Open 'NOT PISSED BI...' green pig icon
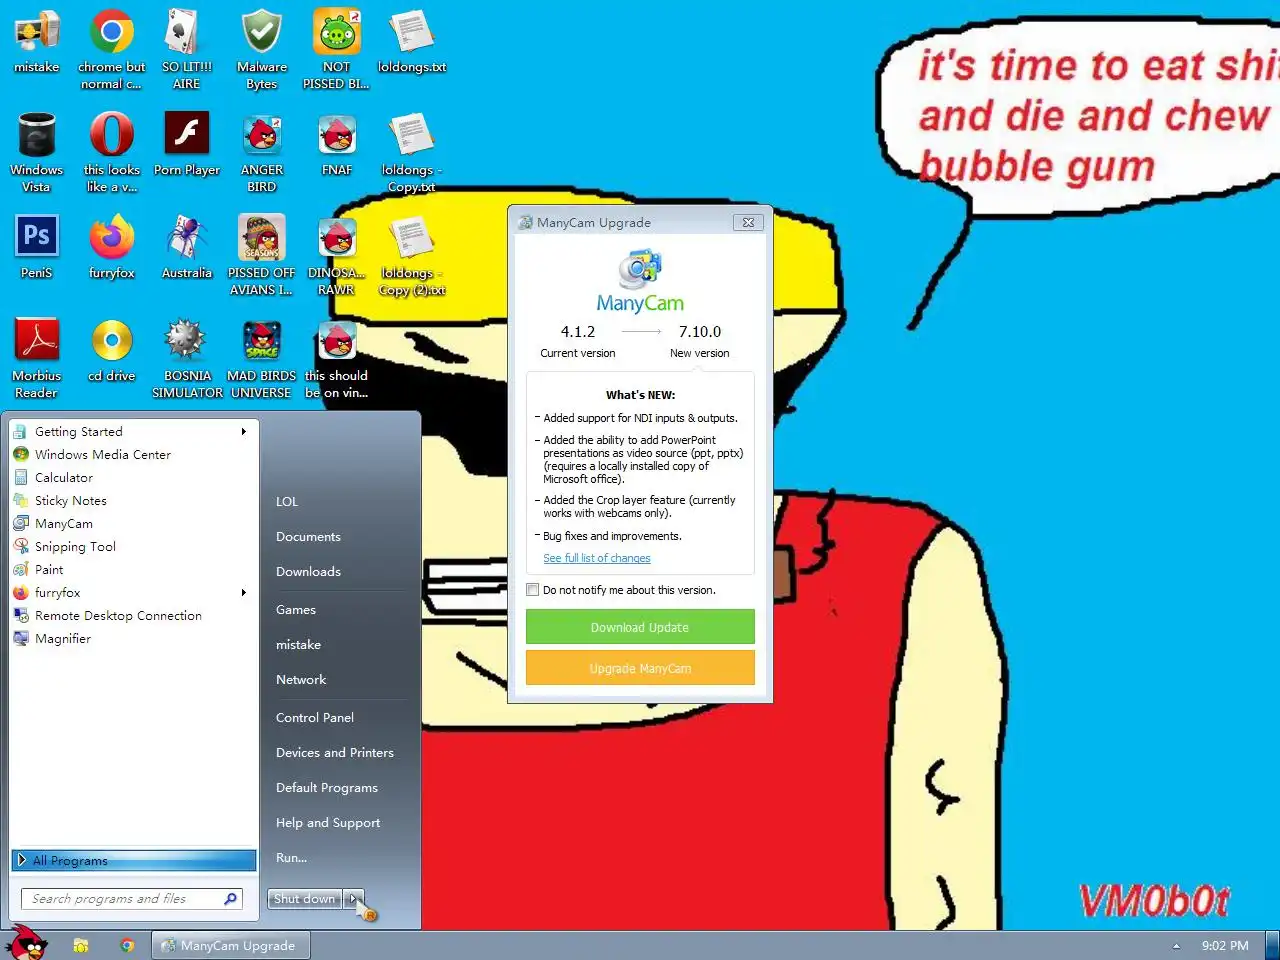The height and width of the screenshot is (960, 1280). [x=336, y=49]
